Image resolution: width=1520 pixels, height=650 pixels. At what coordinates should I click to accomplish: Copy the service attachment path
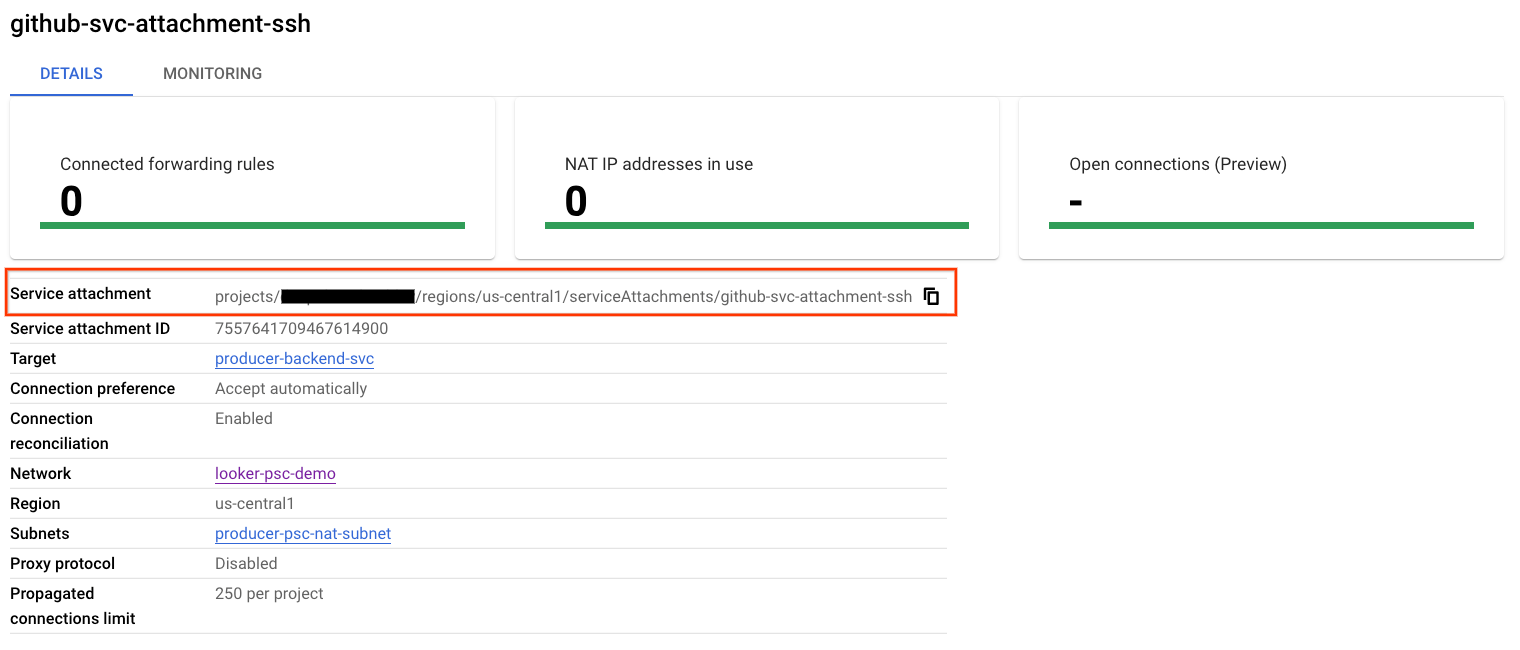[931, 296]
